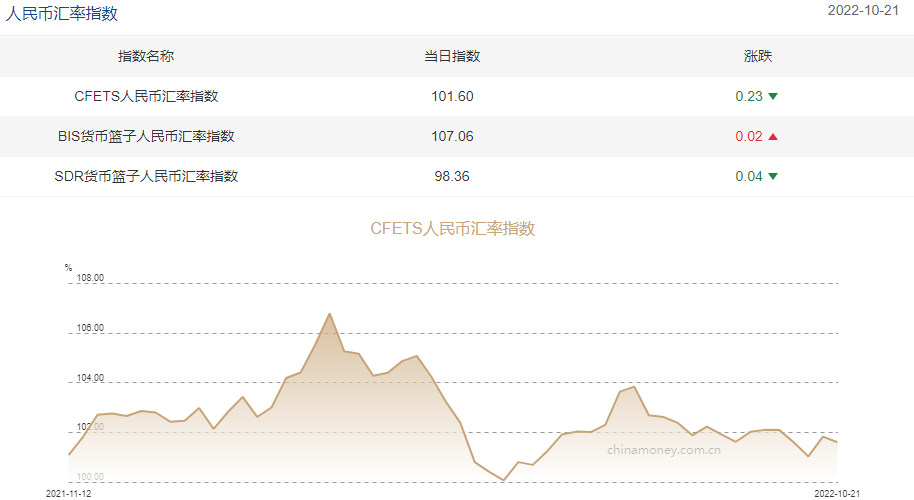Click the change value 0.04
Viewport: 914px width, 500px height.
[x=749, y=176]
